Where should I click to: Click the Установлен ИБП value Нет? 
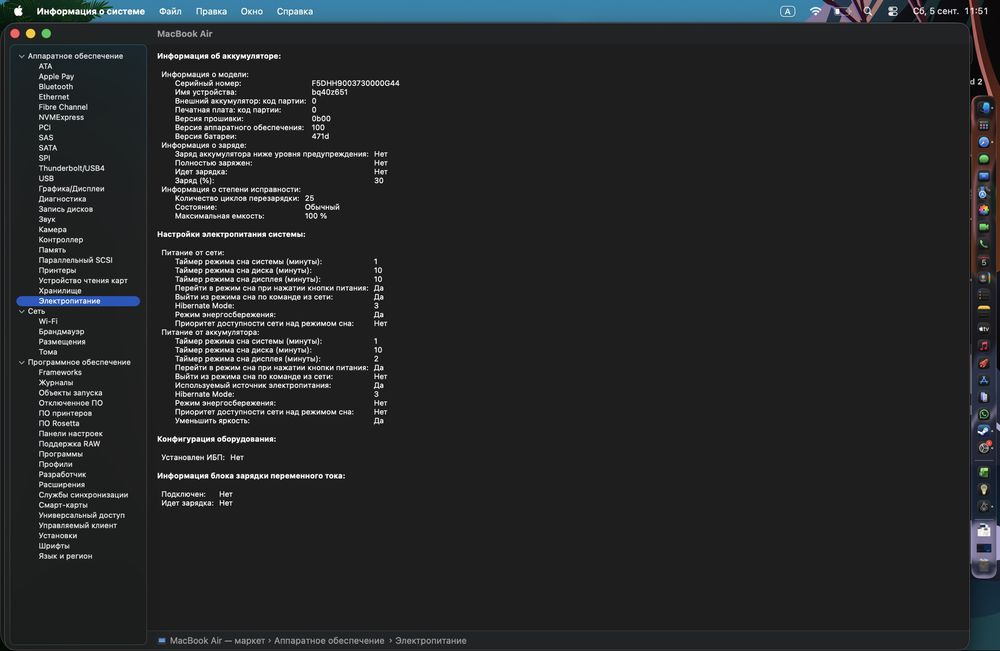click(237, 457)
